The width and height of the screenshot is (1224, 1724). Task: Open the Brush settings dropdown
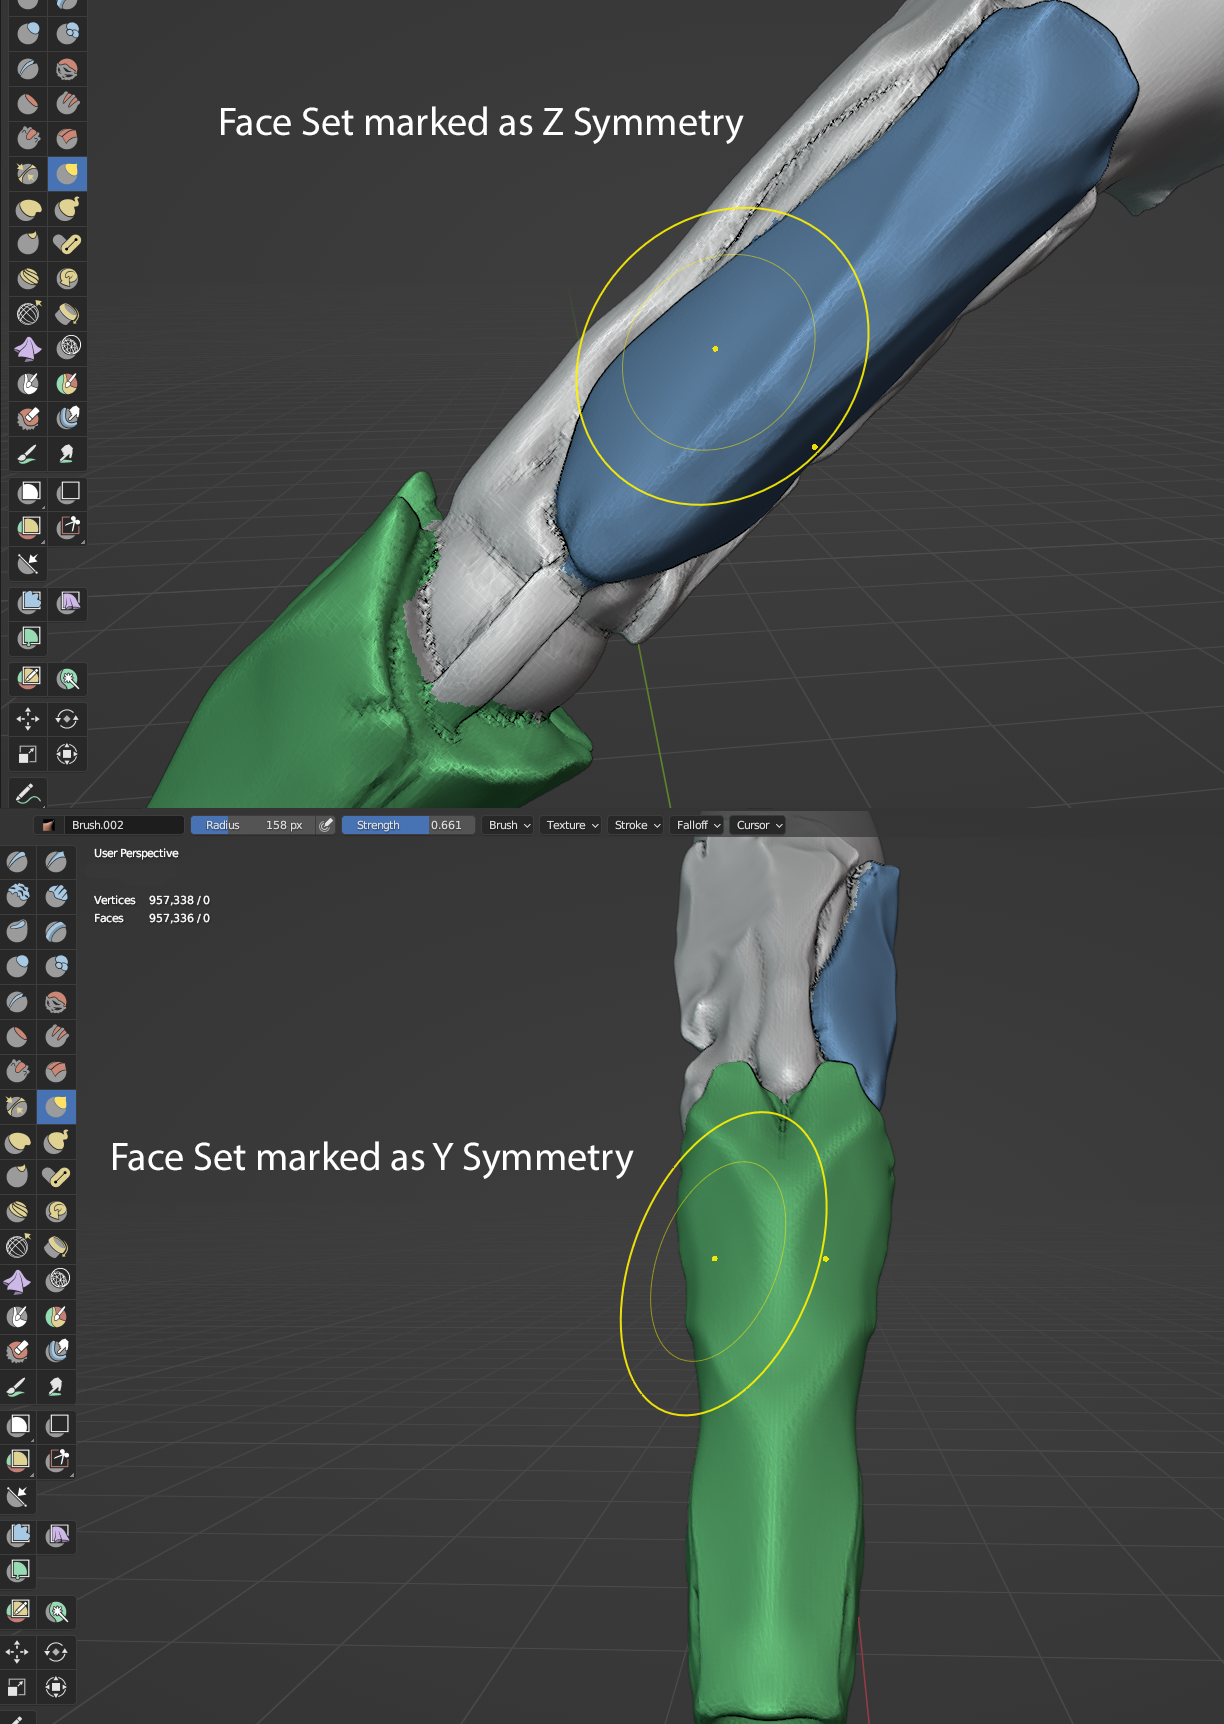[x=509, y=825]
